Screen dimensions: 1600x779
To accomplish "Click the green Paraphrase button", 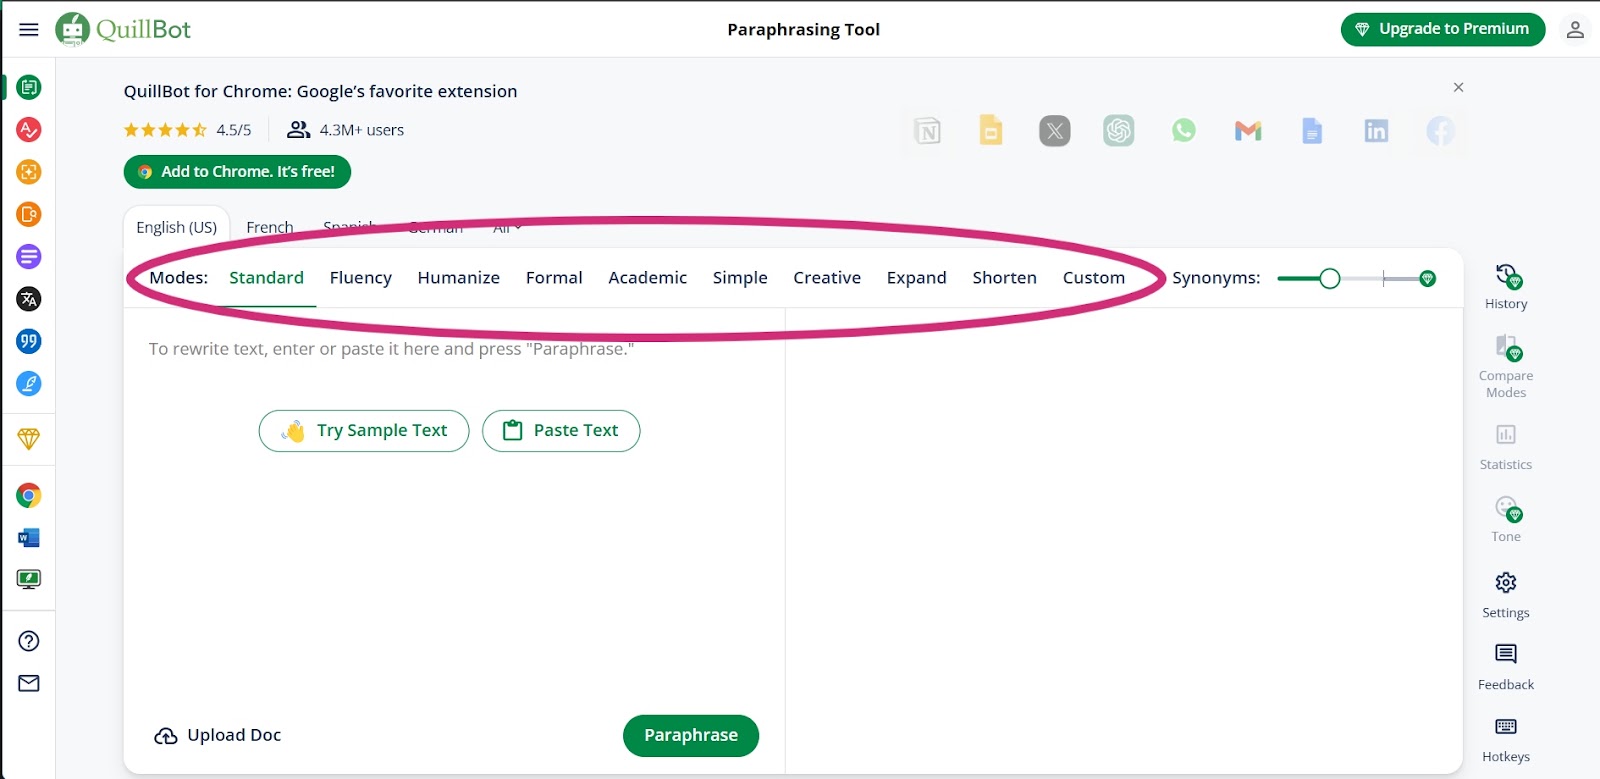I will pos(691,736).
